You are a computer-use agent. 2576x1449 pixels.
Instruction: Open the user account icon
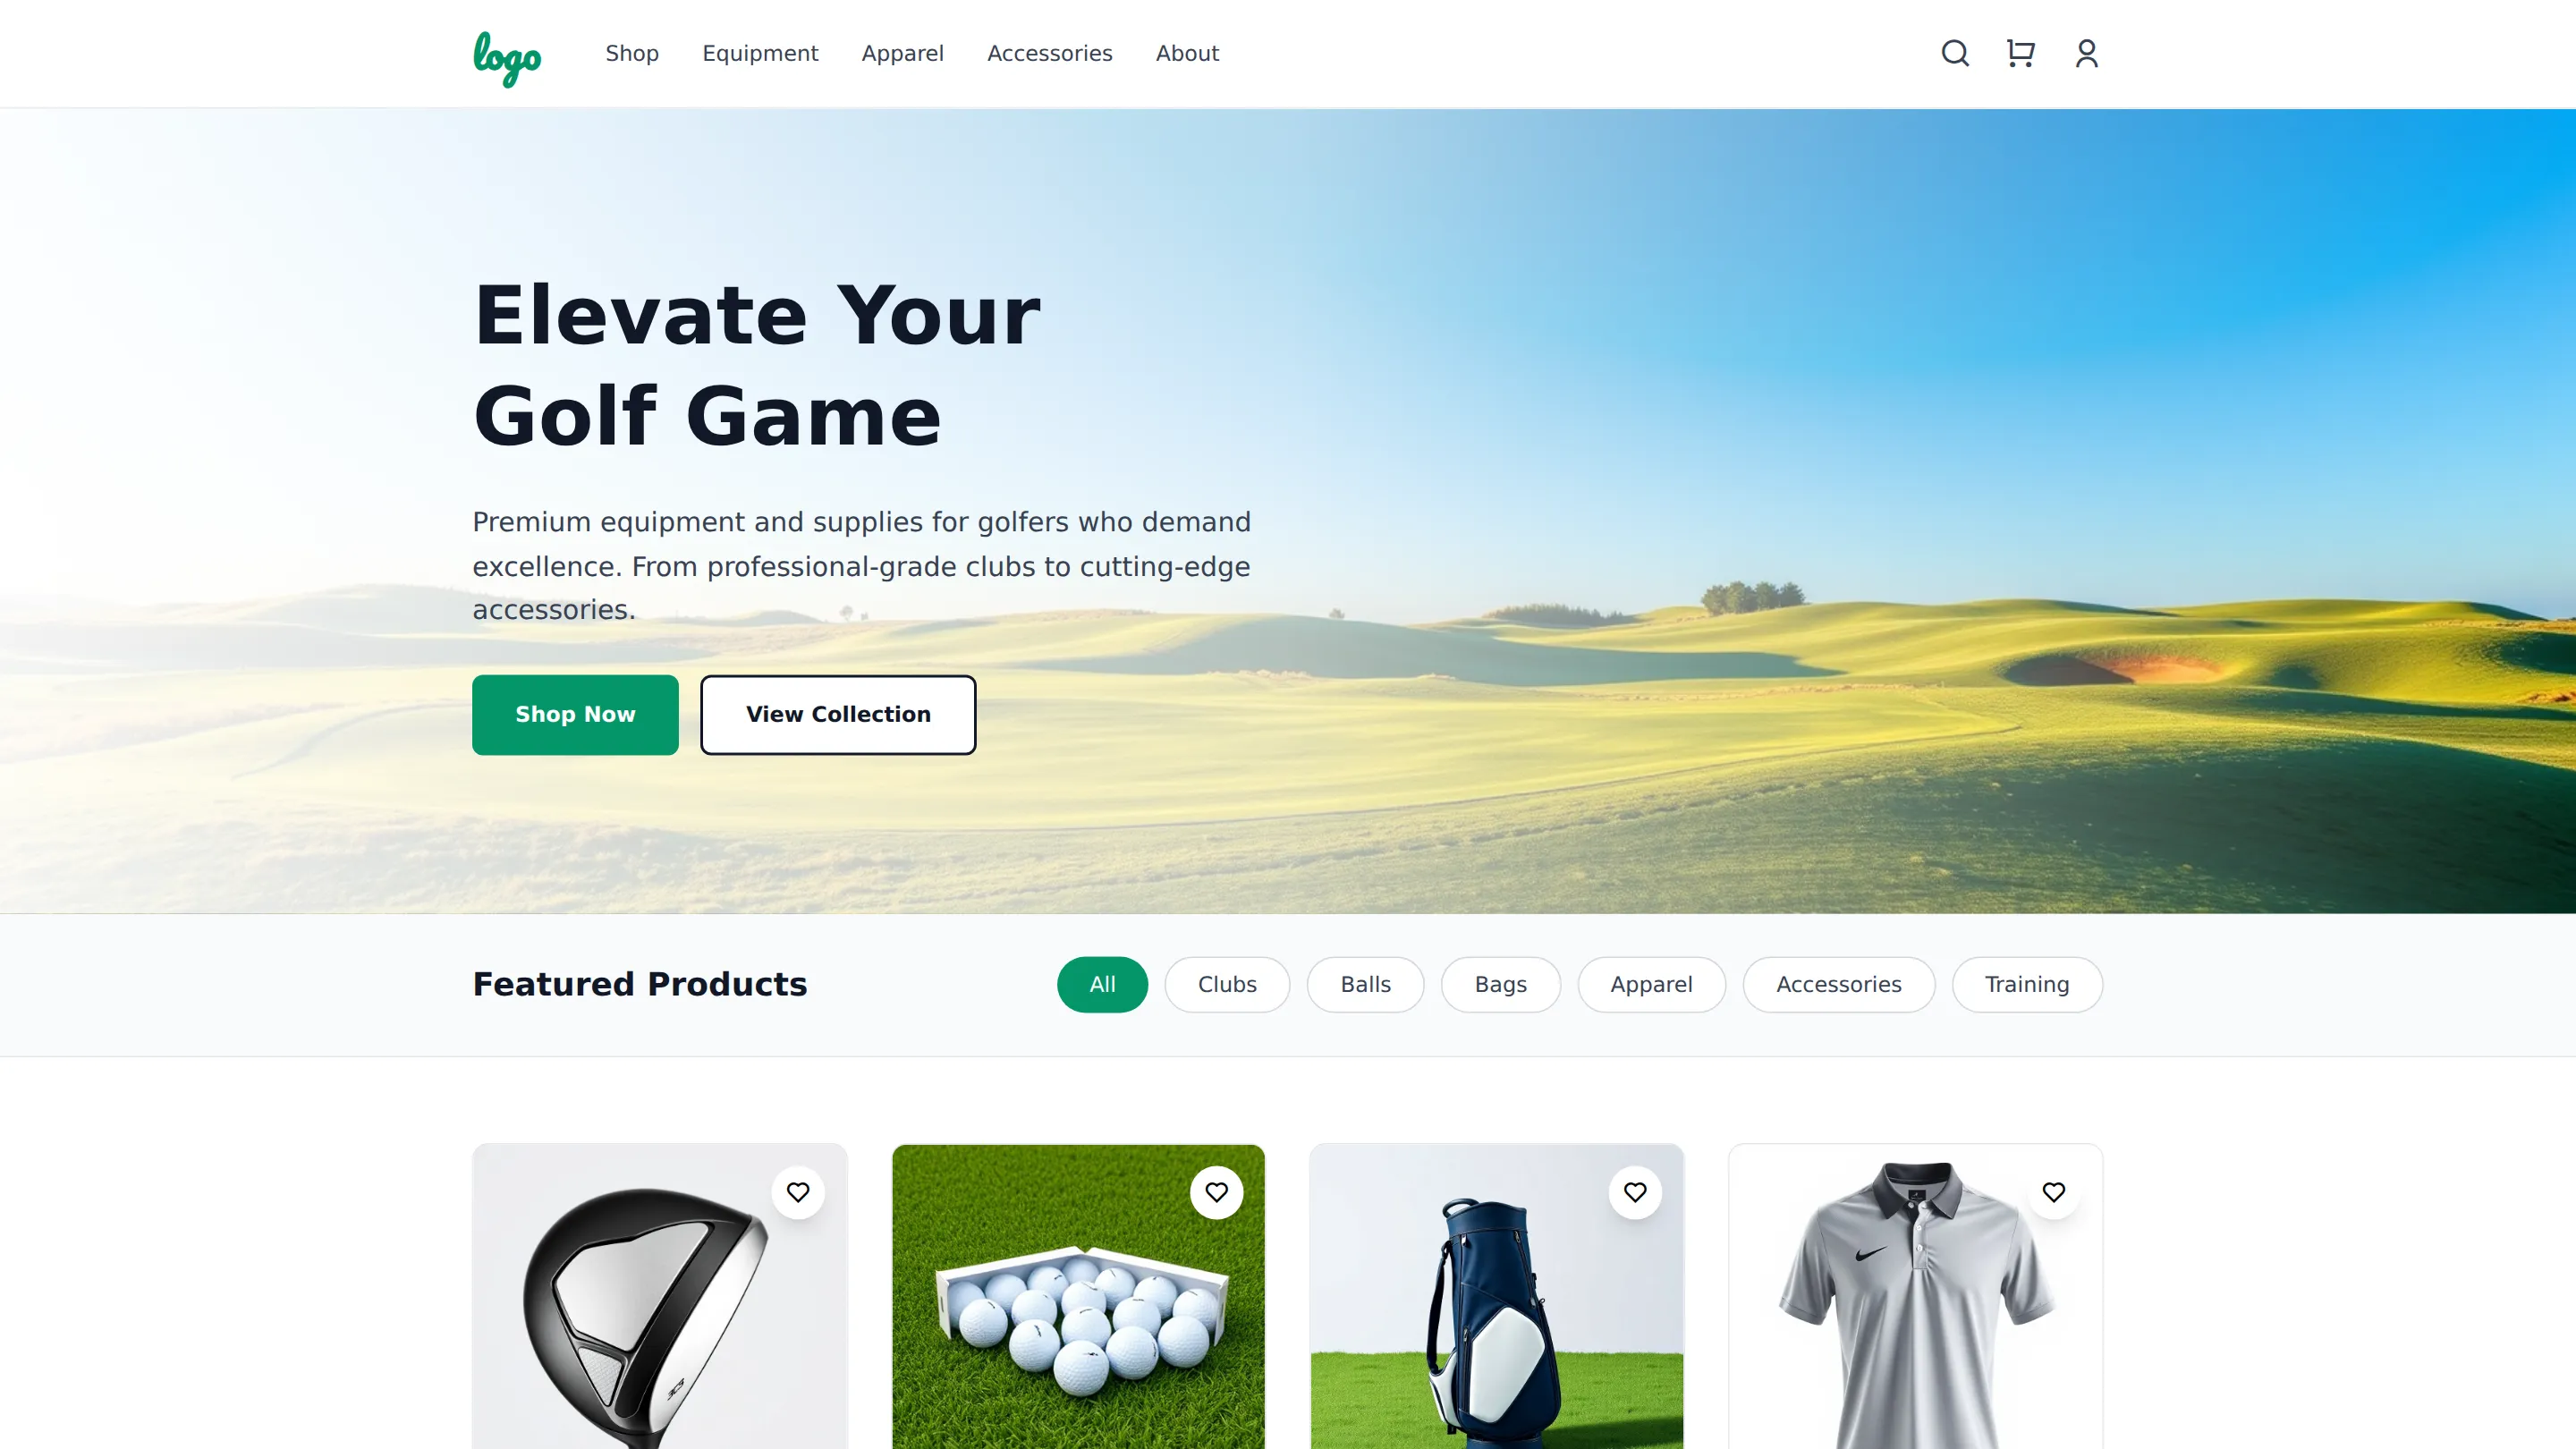tap(2086, 53)
